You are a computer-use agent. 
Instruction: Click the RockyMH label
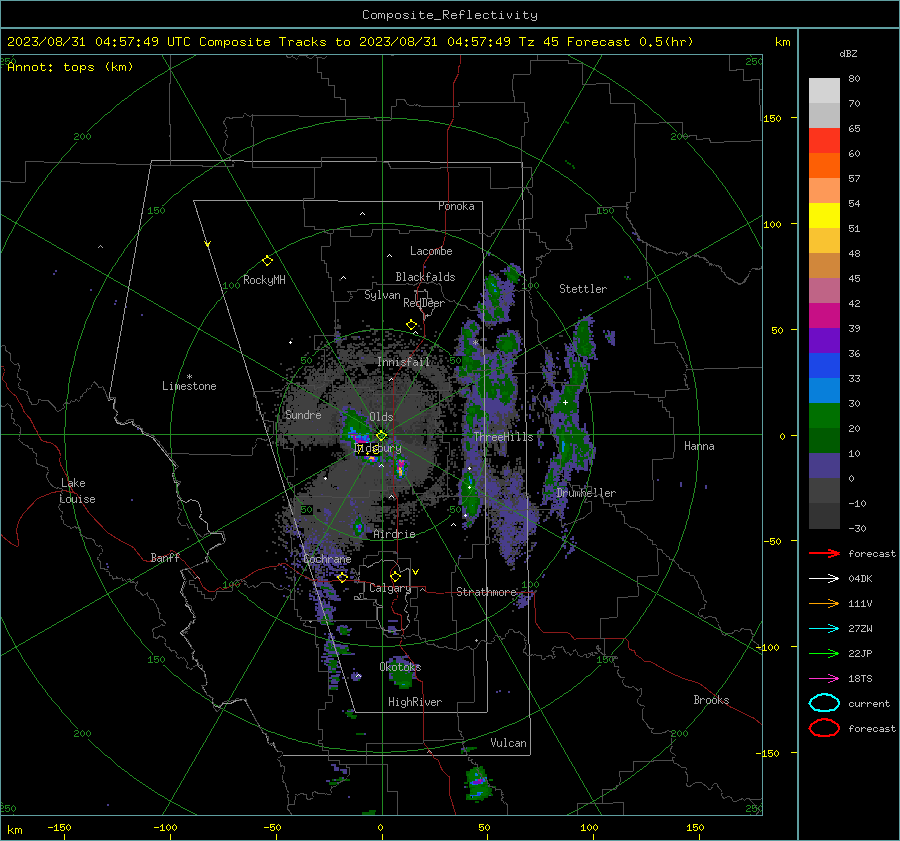coord(264,280)
